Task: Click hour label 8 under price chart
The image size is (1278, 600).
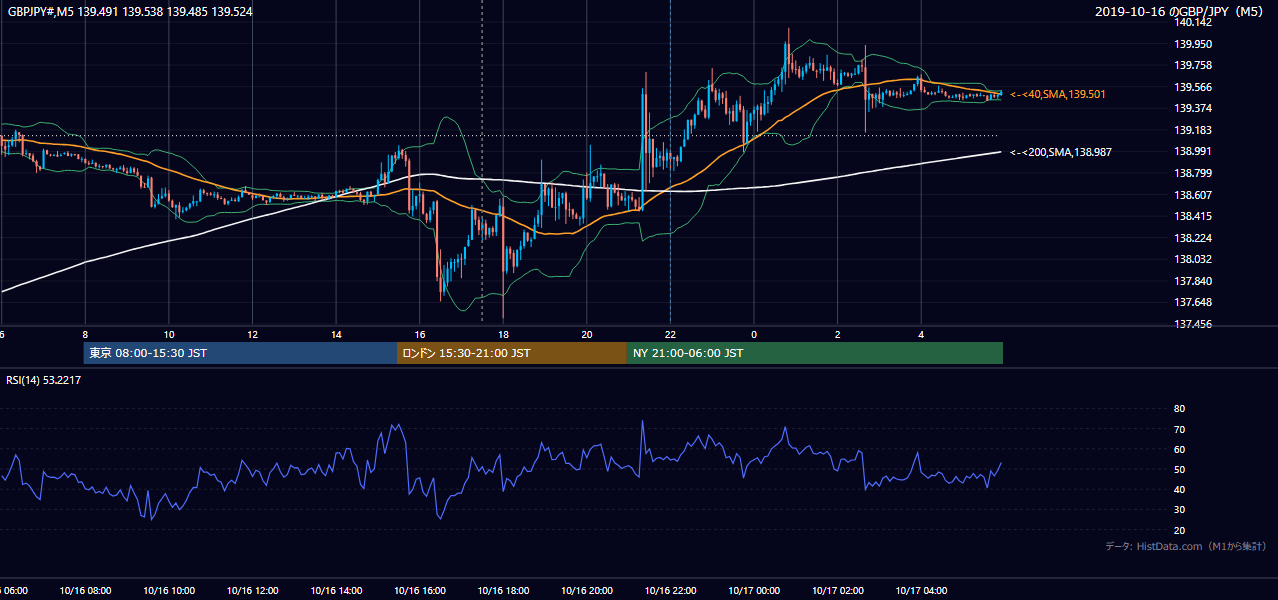Action: (85, 335)
